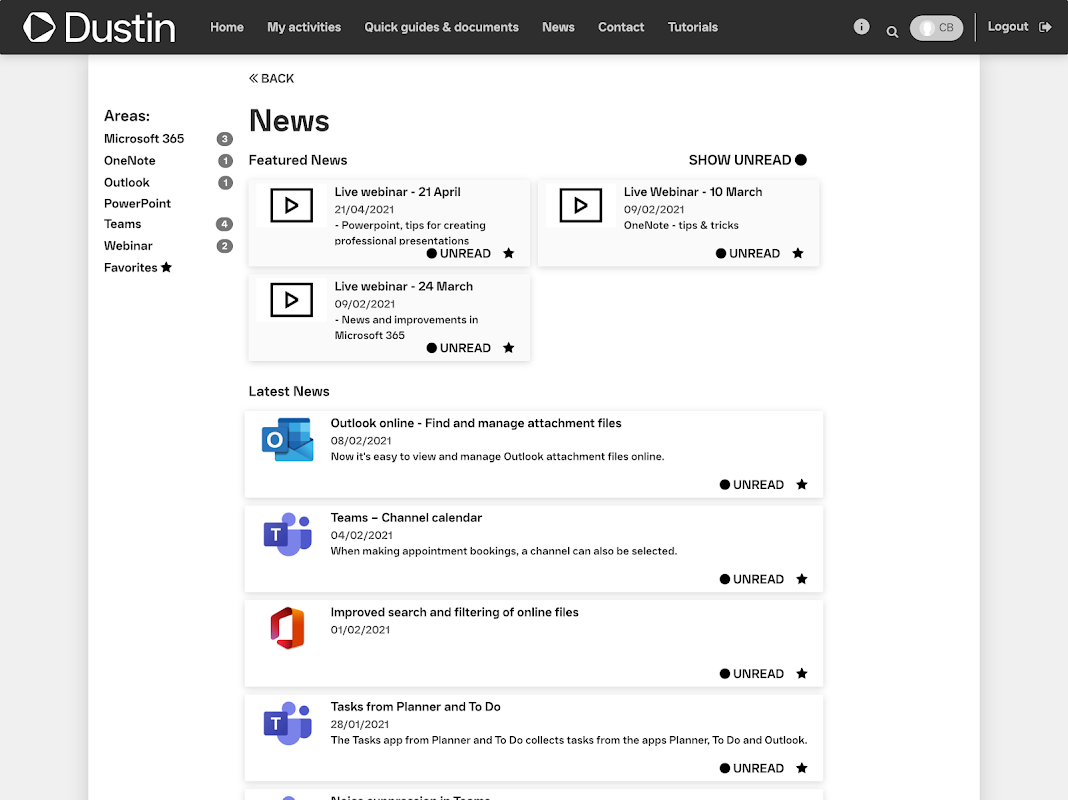1068x800 pixels.
Task: Toggle unread on Live Webinar 10 March
Action: [x=748, y=253]
